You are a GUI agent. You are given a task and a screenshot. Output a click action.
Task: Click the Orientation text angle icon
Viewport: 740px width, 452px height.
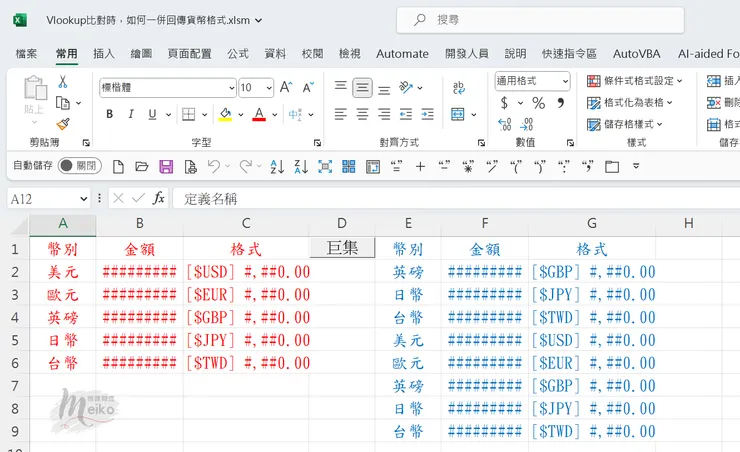tap(406, 87)
